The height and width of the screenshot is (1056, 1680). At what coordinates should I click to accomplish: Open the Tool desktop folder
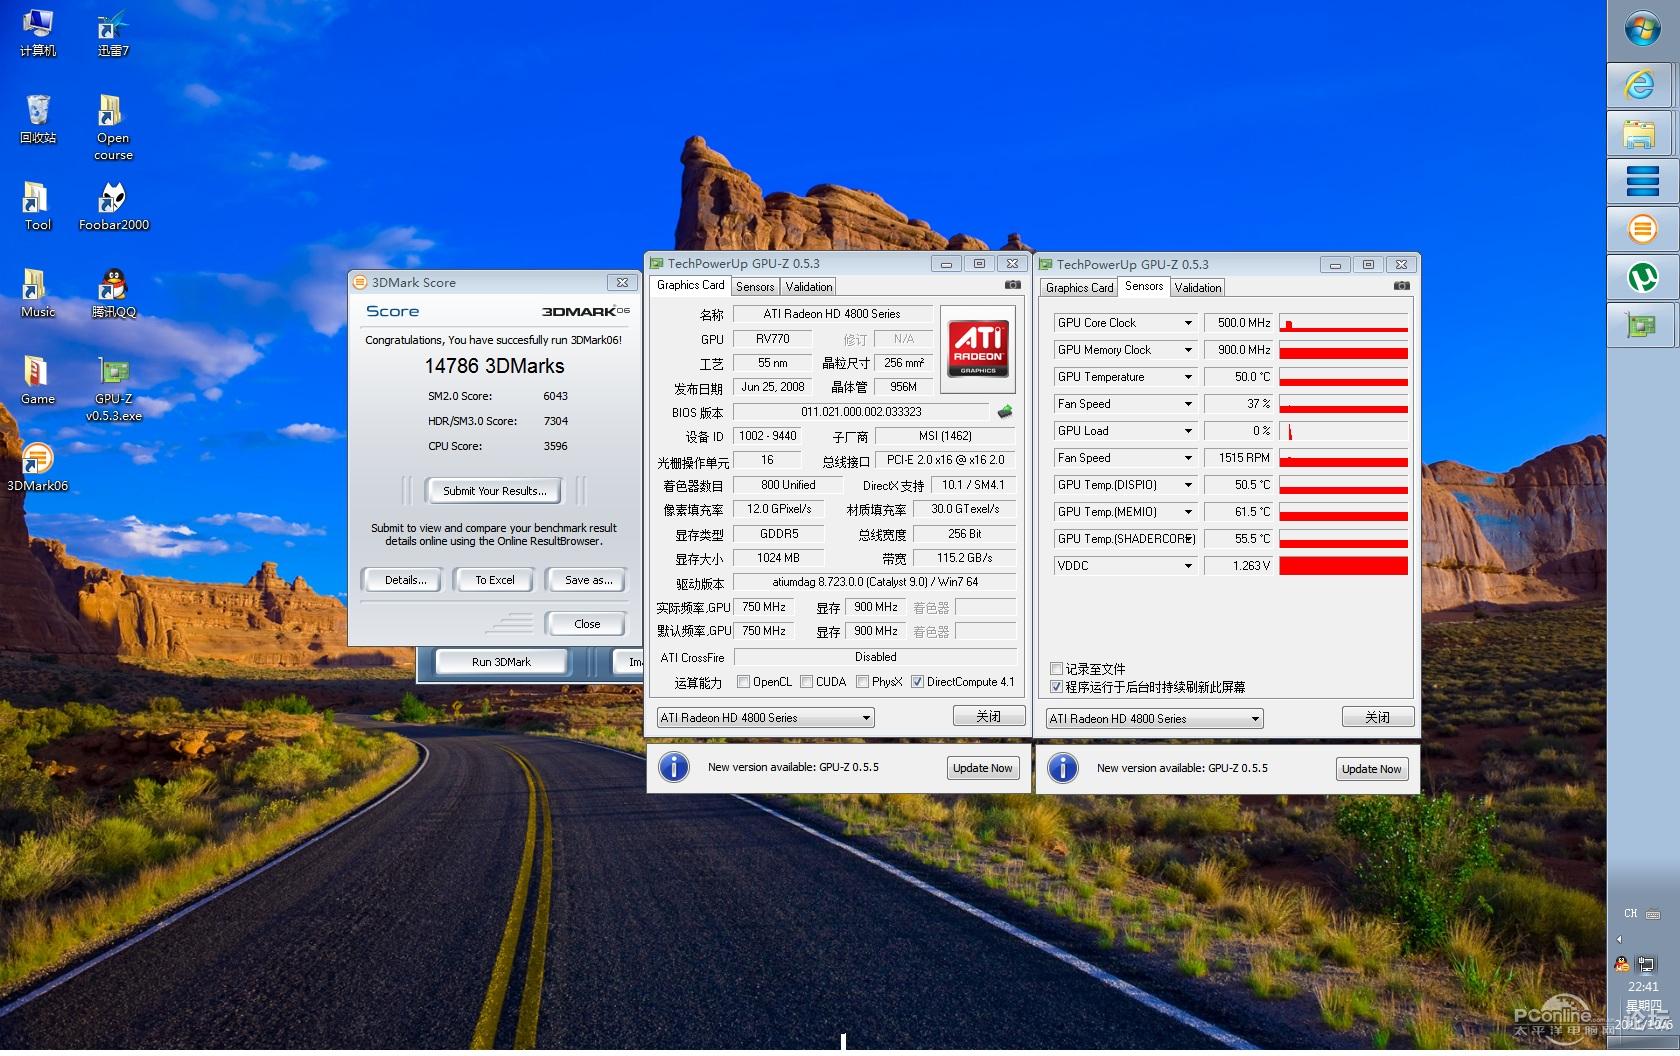tap(37, 207)
